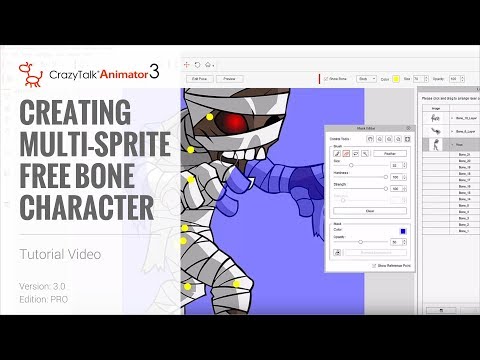
Task: Select the red move crosshair tool
Action: (187, 65)
